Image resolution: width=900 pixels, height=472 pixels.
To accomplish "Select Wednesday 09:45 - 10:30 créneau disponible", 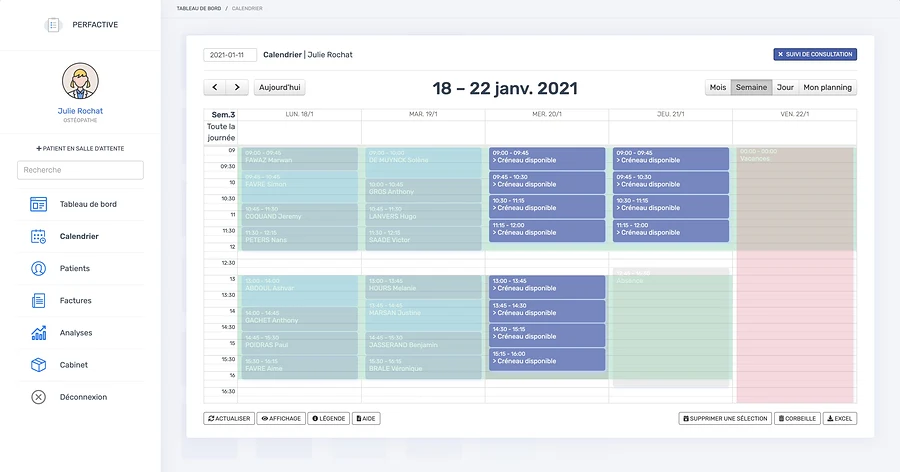I will 547,183.
